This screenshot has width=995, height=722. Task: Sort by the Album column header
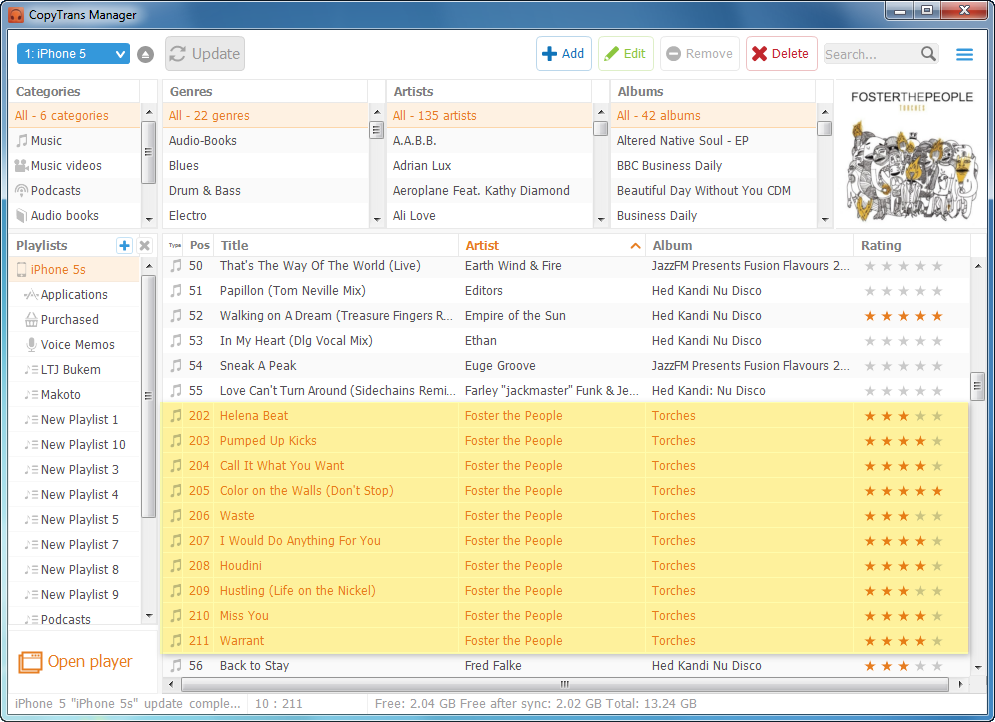tap(749, 246)
